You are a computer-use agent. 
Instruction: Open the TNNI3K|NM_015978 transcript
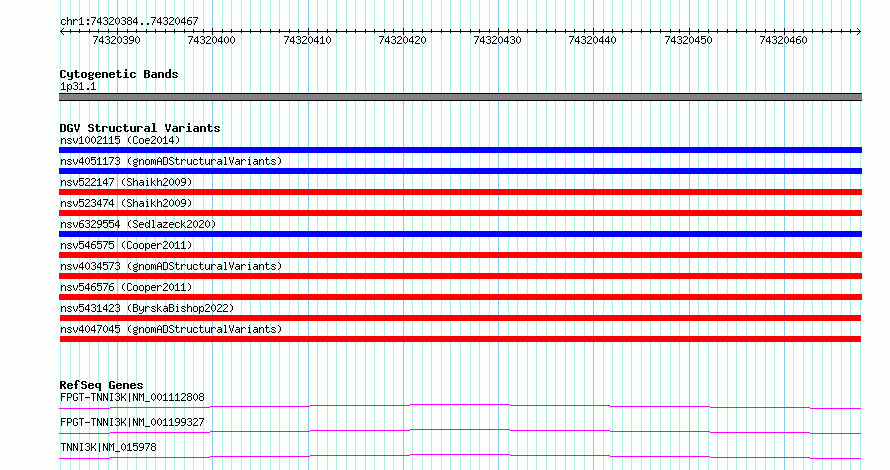(108, 447)
